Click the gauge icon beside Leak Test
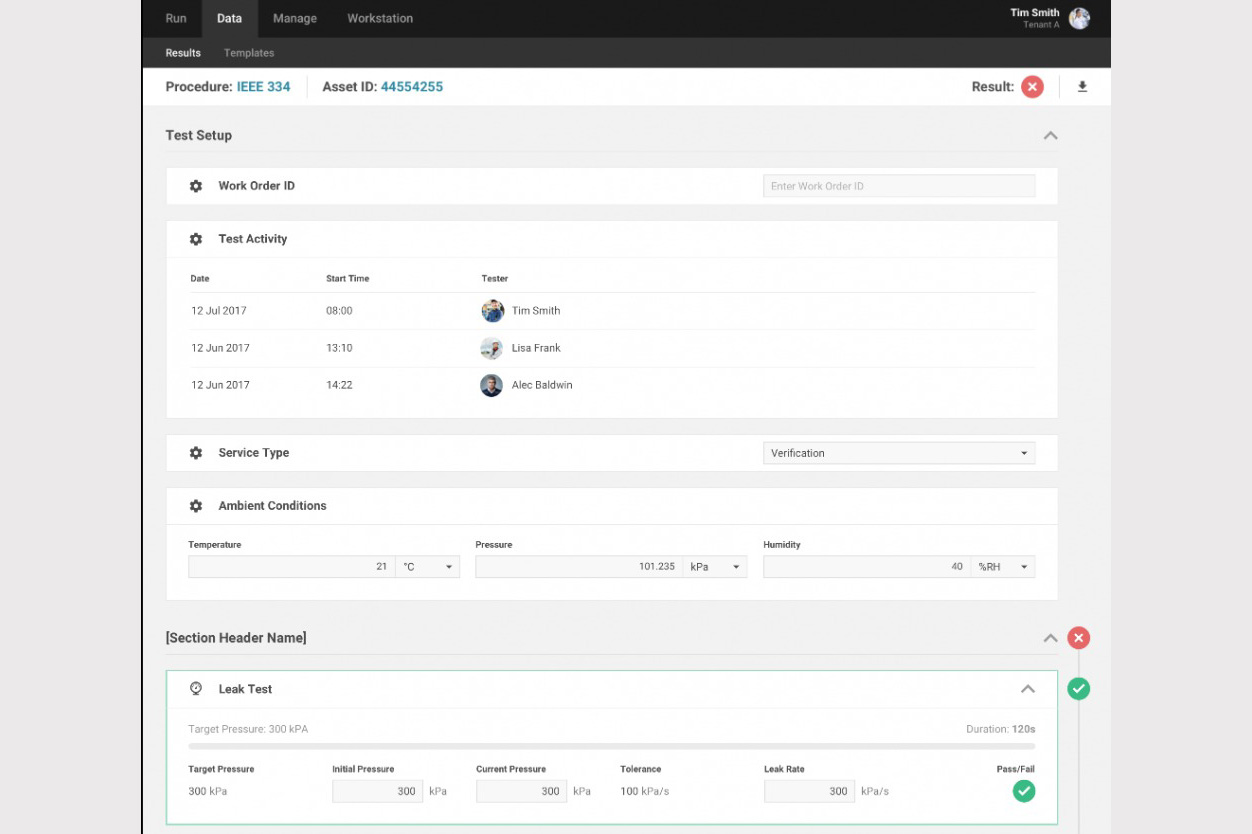Screen dimensions: 1252x834 (x=196, y=689)
